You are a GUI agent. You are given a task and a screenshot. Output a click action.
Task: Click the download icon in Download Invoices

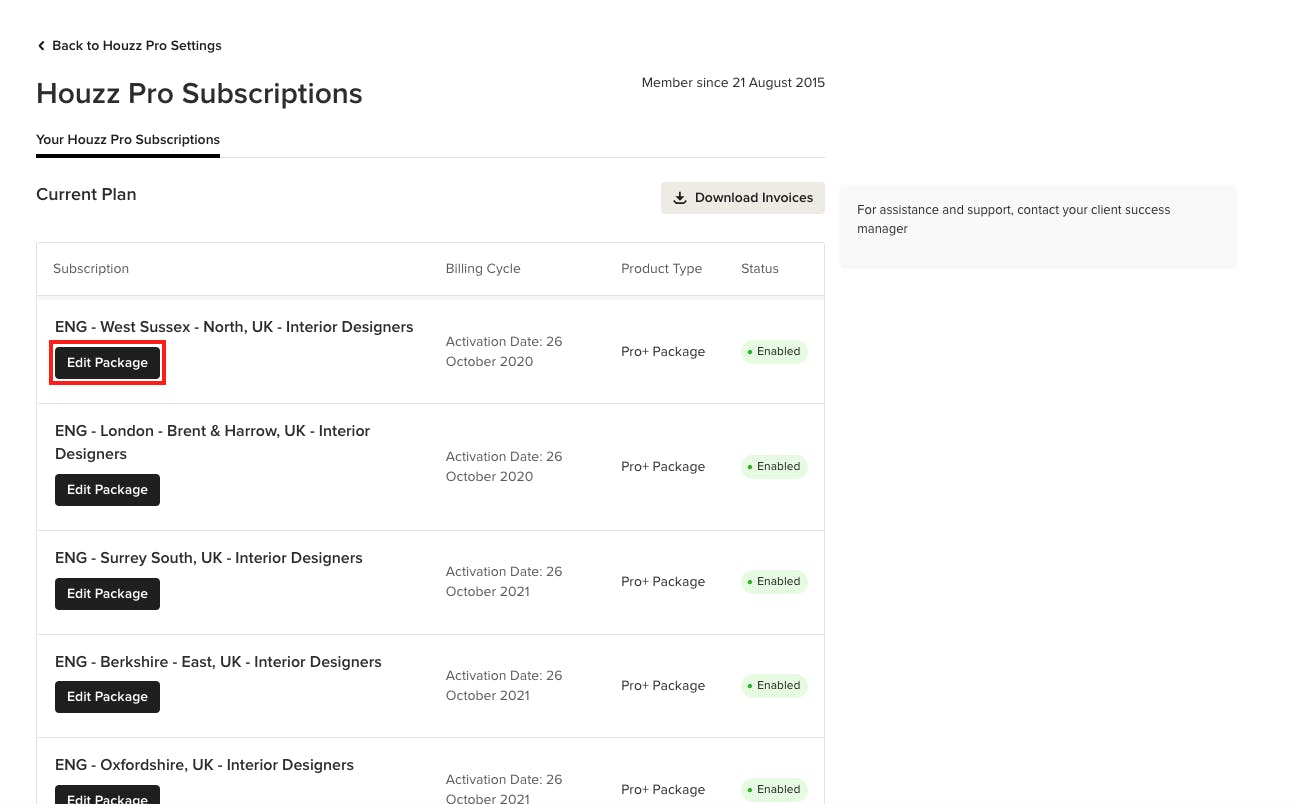pos(680,198)
